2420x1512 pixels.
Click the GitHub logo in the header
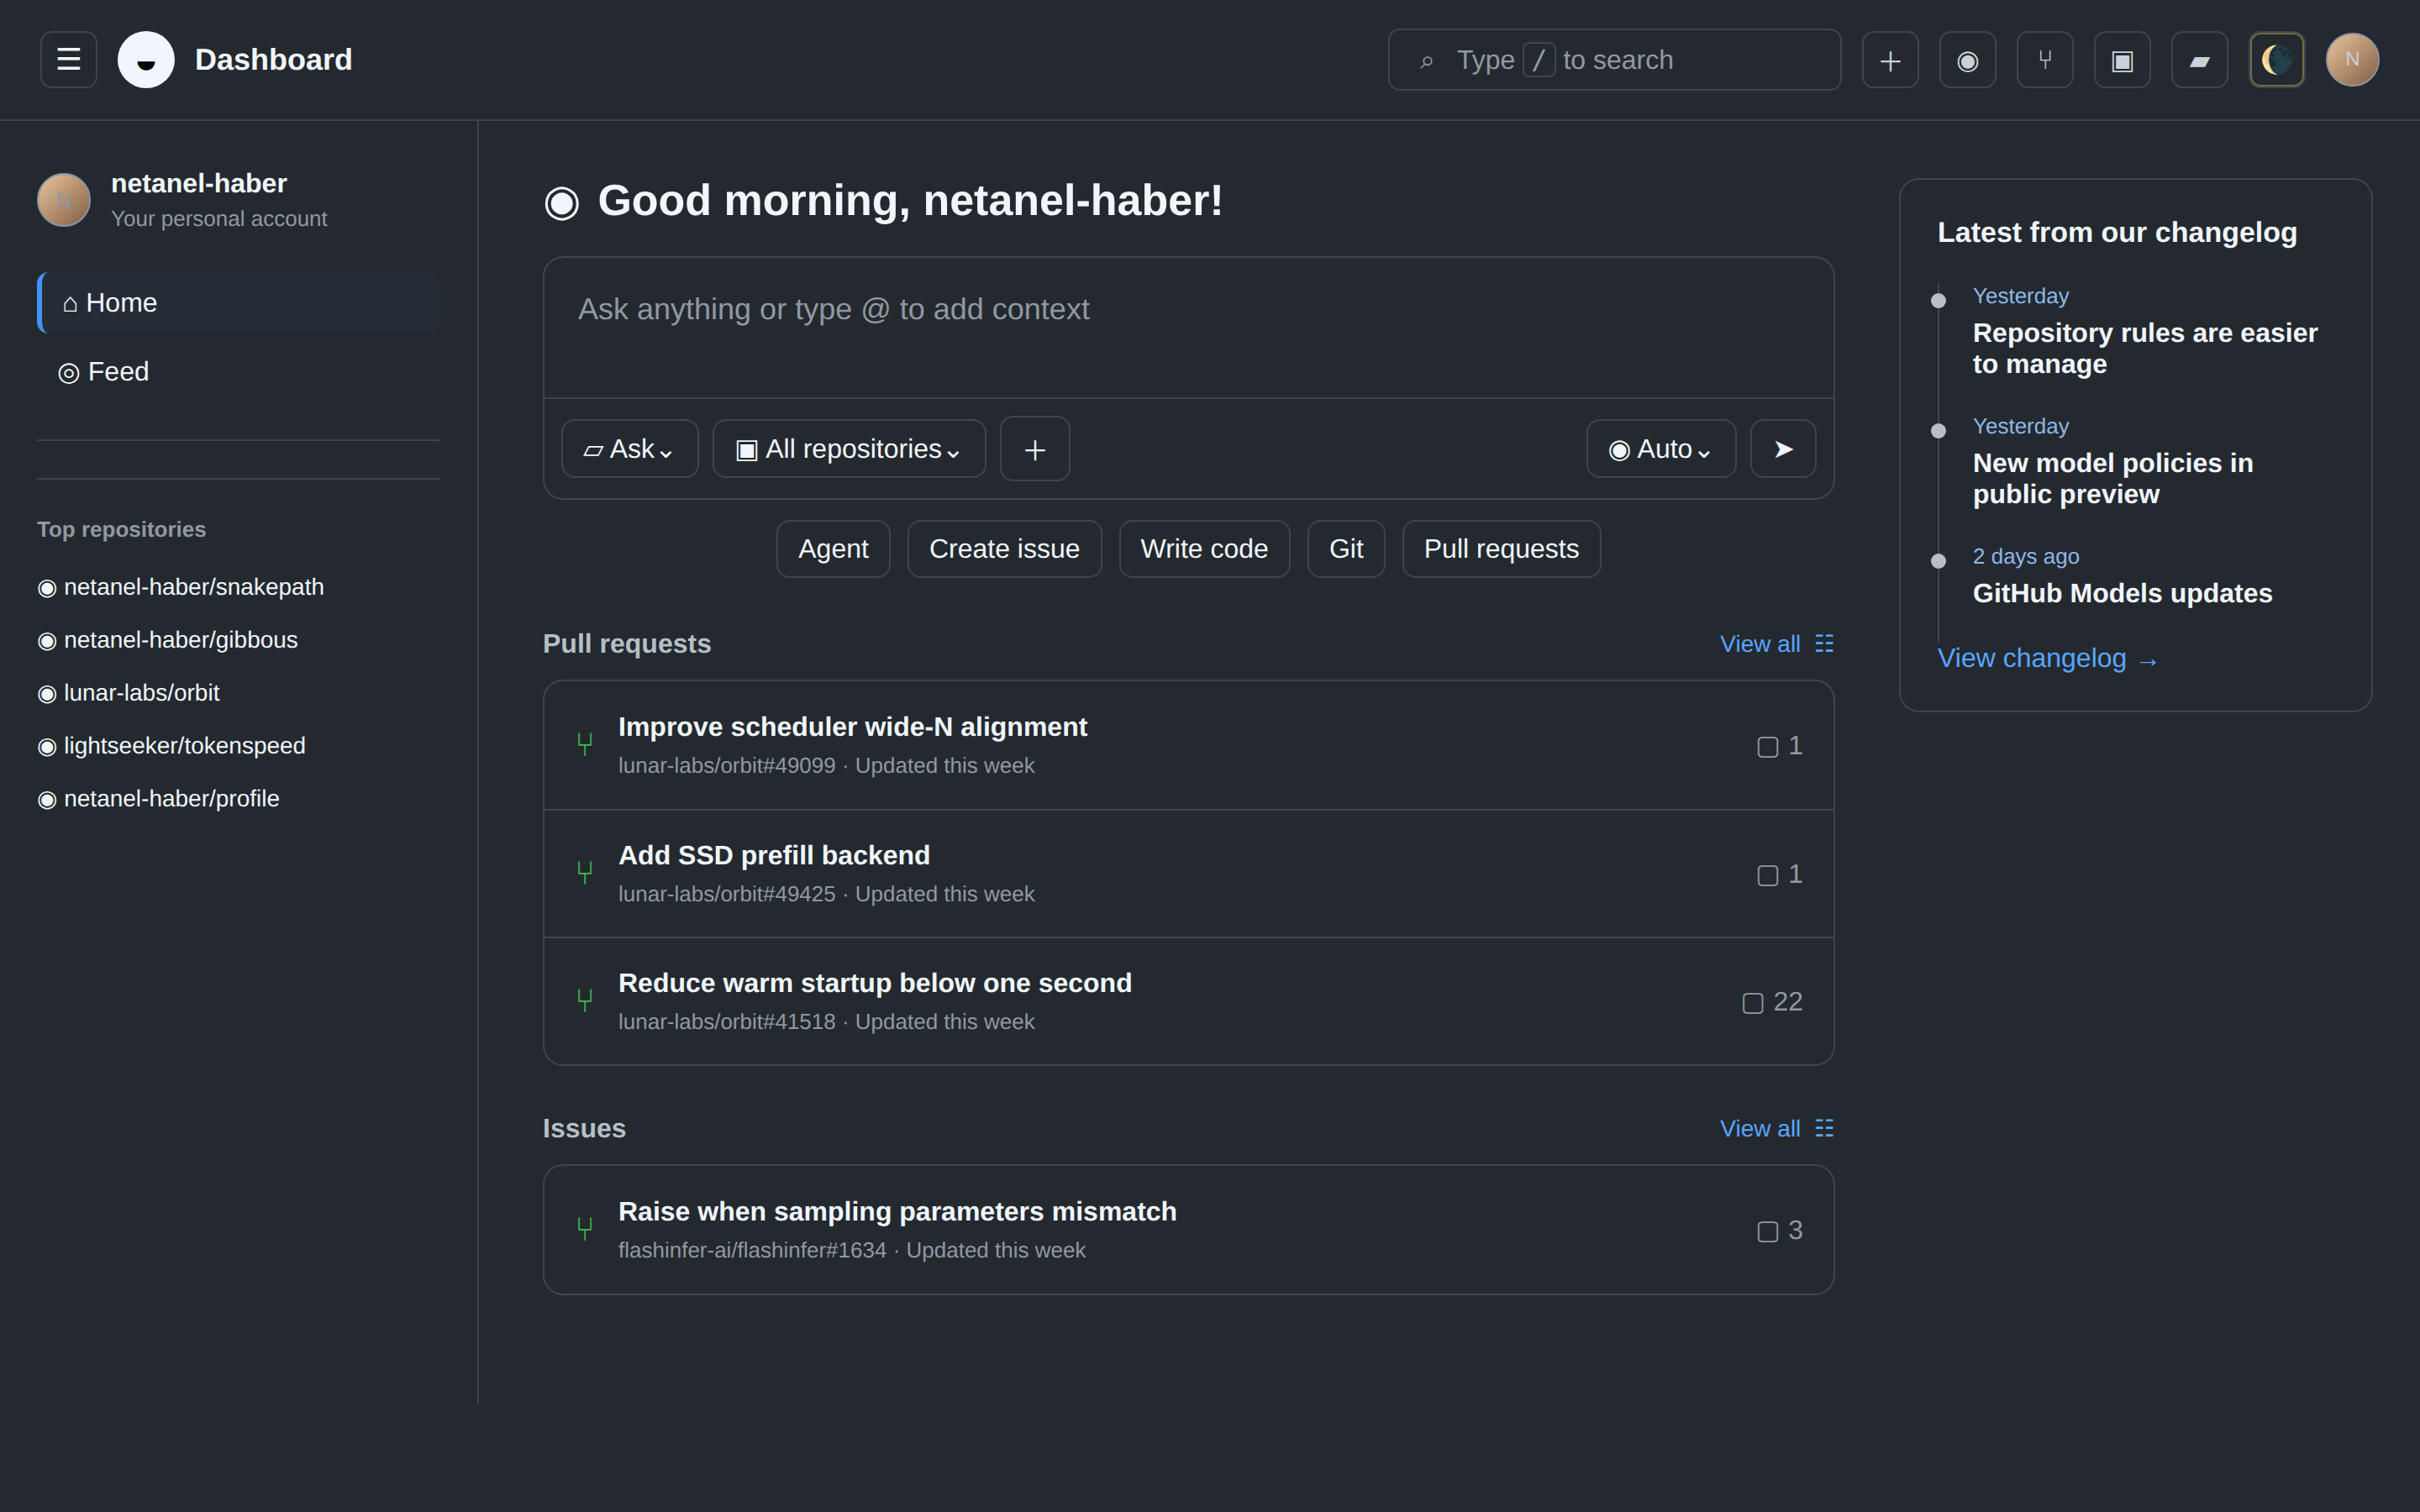click(146, 60)
